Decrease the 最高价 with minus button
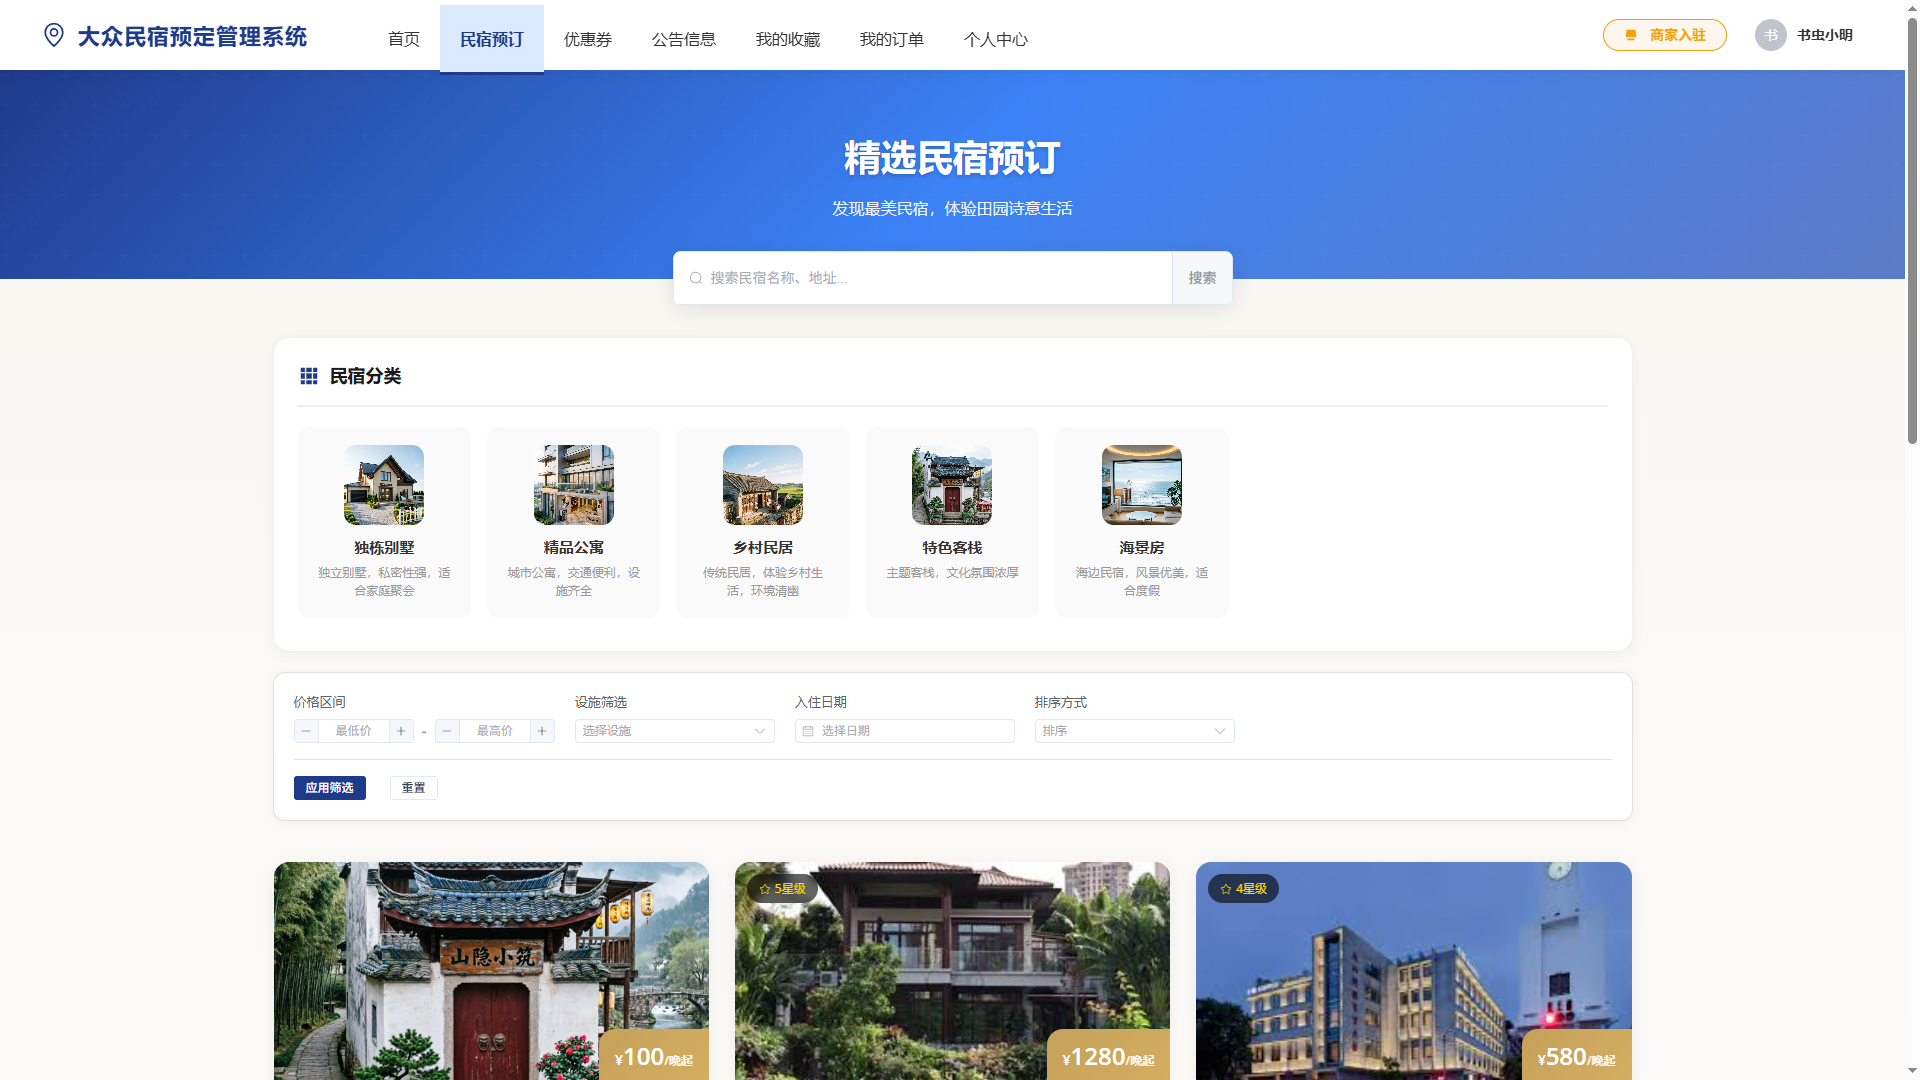1920x1080 pixels. tap(447, 731)
